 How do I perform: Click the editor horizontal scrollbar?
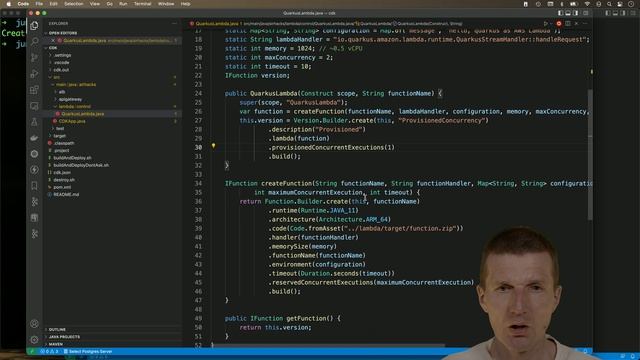coord(329,346)
